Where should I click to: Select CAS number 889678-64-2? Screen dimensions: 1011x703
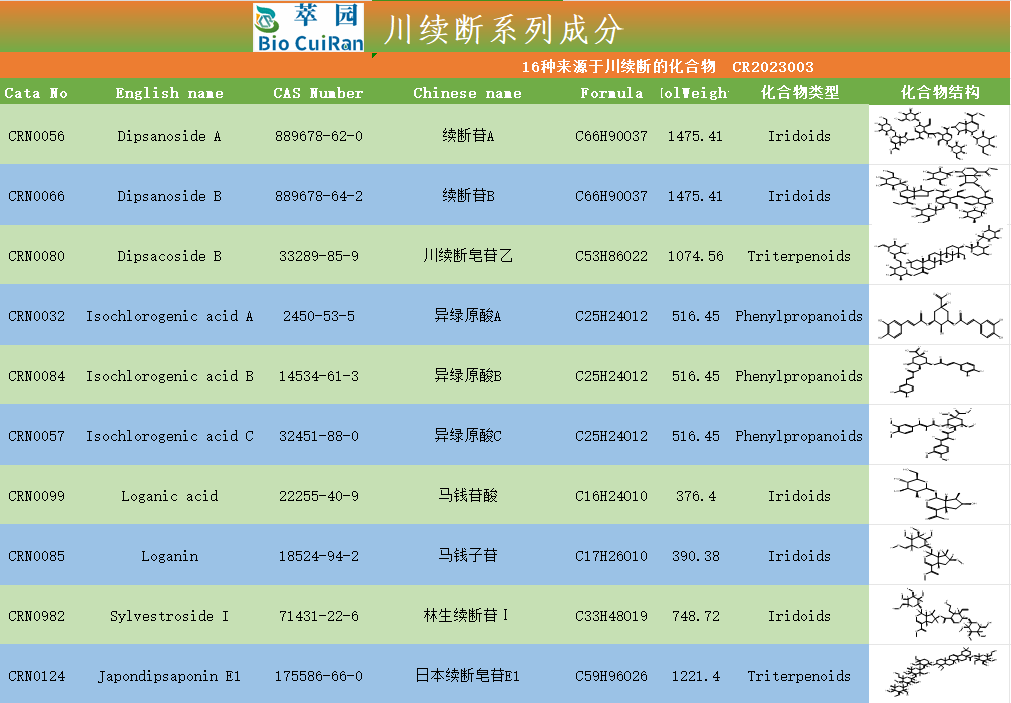coord(319,196)
